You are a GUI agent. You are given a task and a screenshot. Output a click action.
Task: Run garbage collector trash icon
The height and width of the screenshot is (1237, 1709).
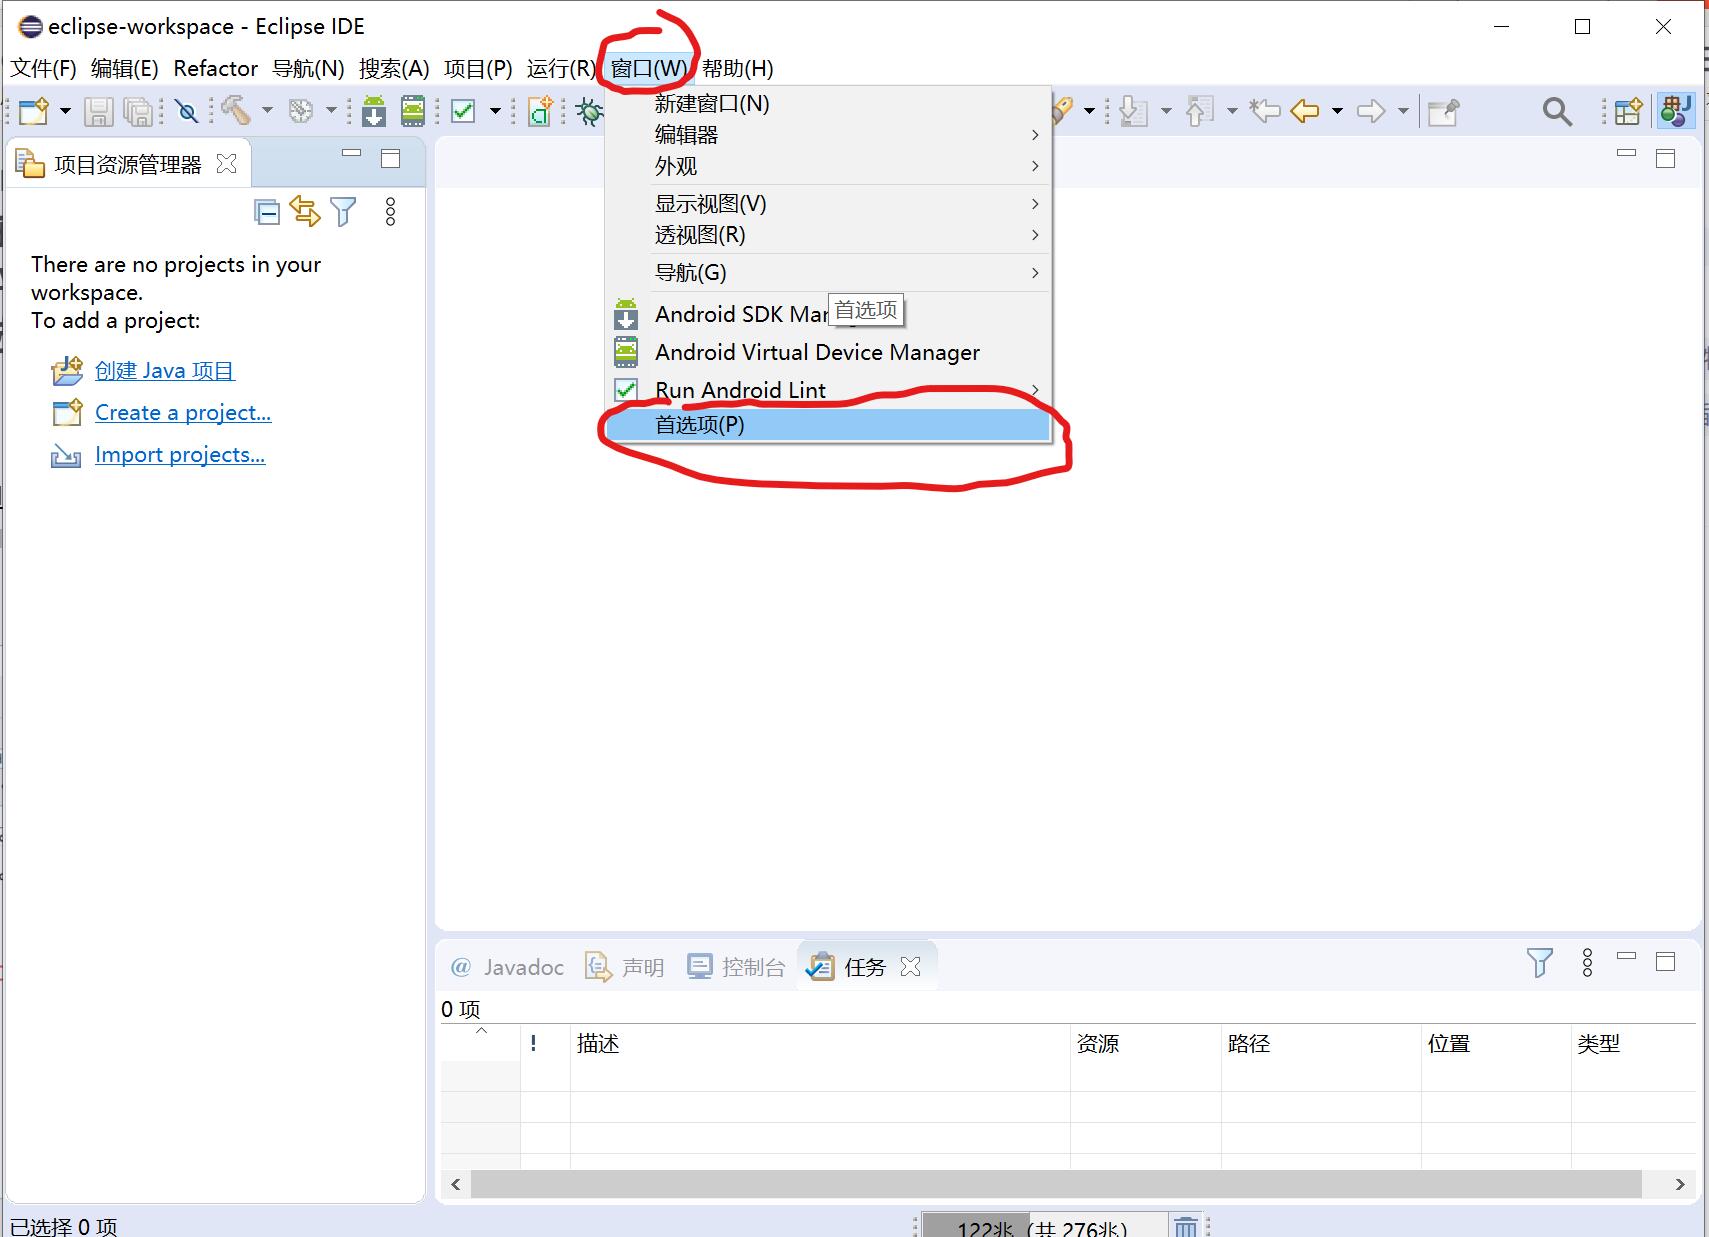point(1185,1226)
